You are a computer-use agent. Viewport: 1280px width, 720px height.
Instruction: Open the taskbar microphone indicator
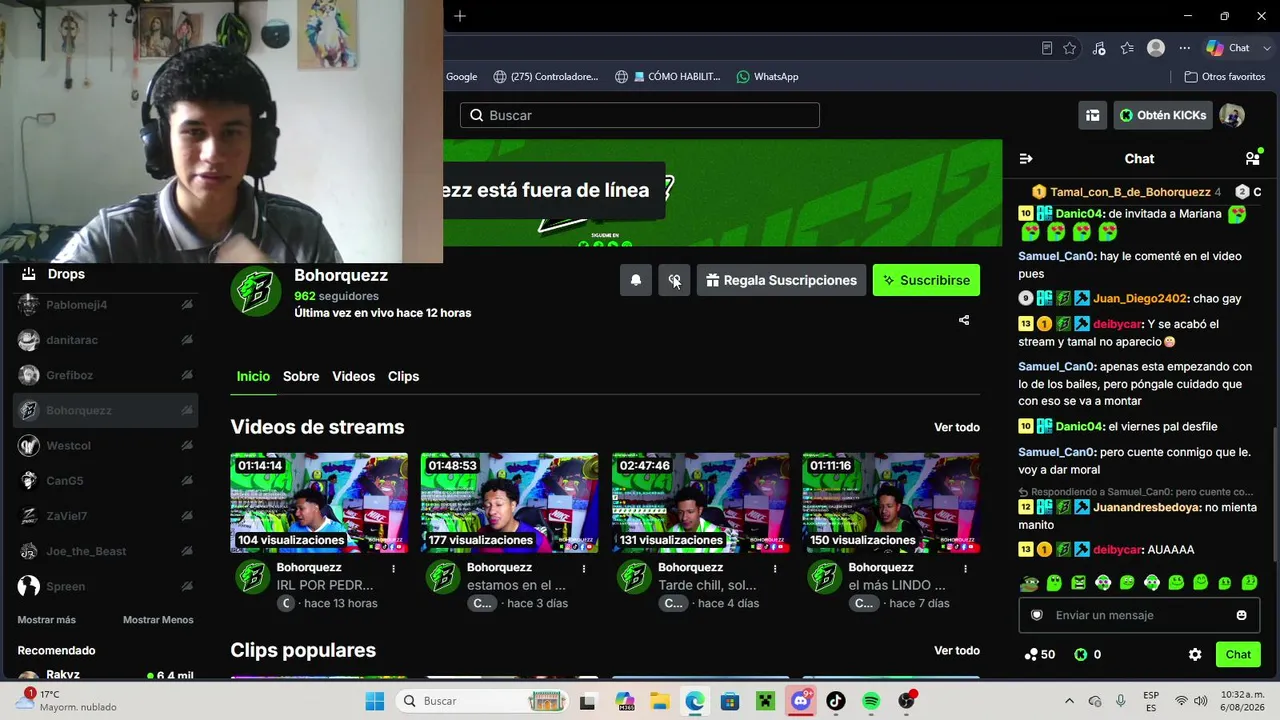click(x=1121, y=701)
